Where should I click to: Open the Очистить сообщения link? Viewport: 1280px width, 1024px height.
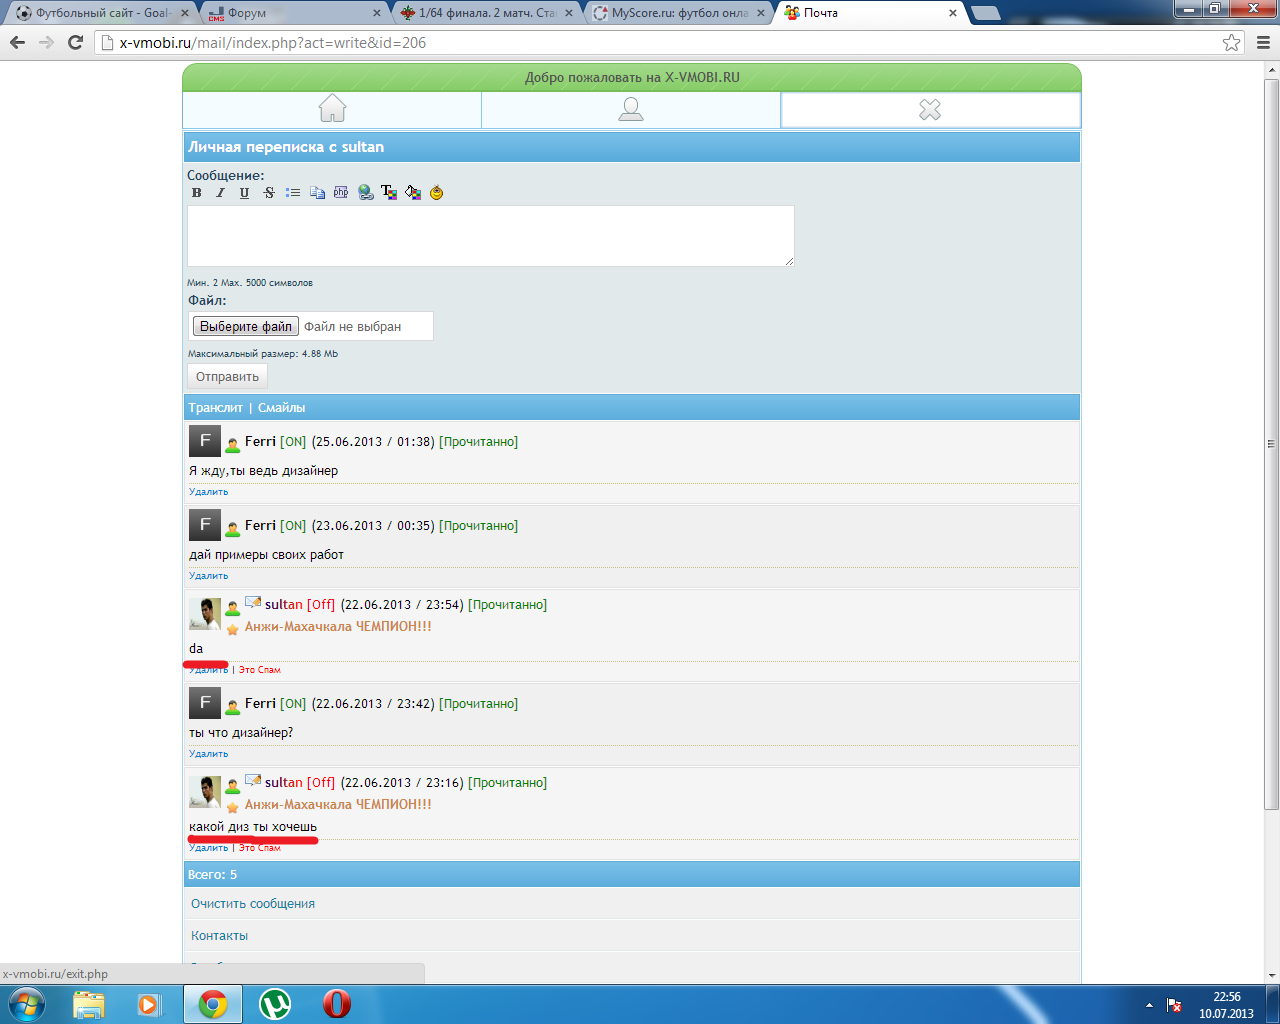coord(253,904)
